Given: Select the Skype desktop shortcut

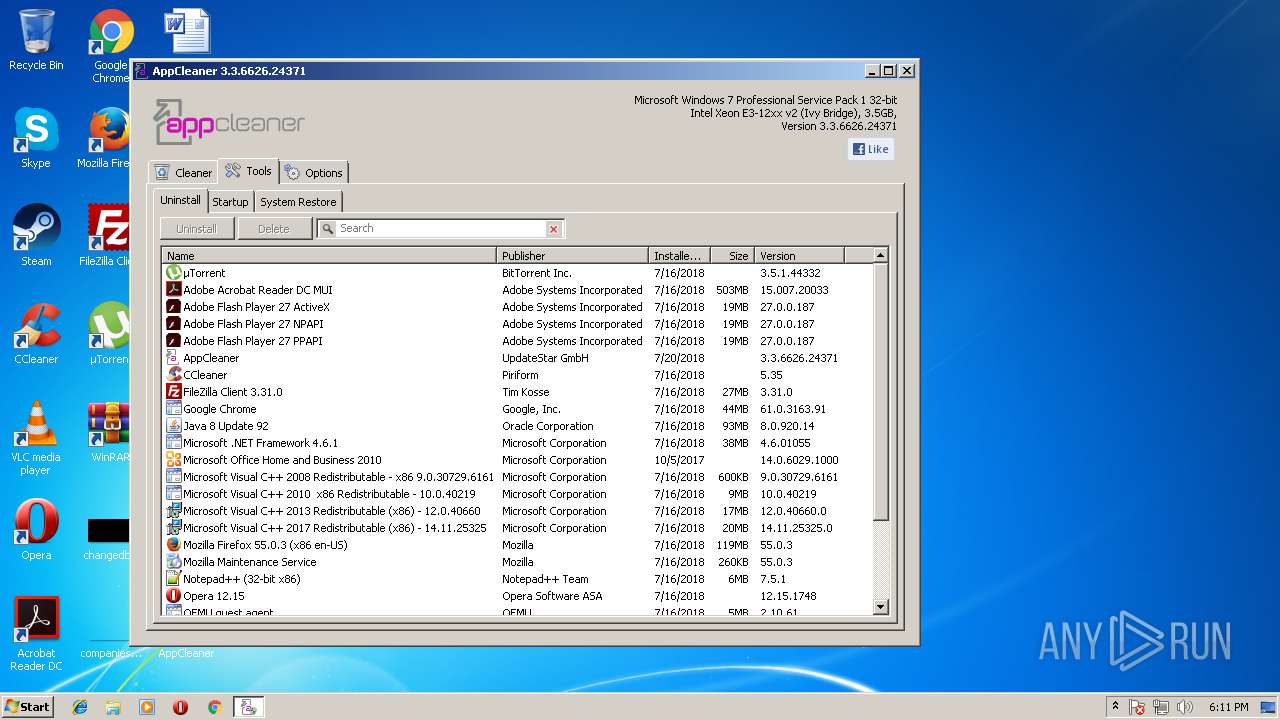Looking at the screenshot, I should pyautogui.click(x=36, y=138).
